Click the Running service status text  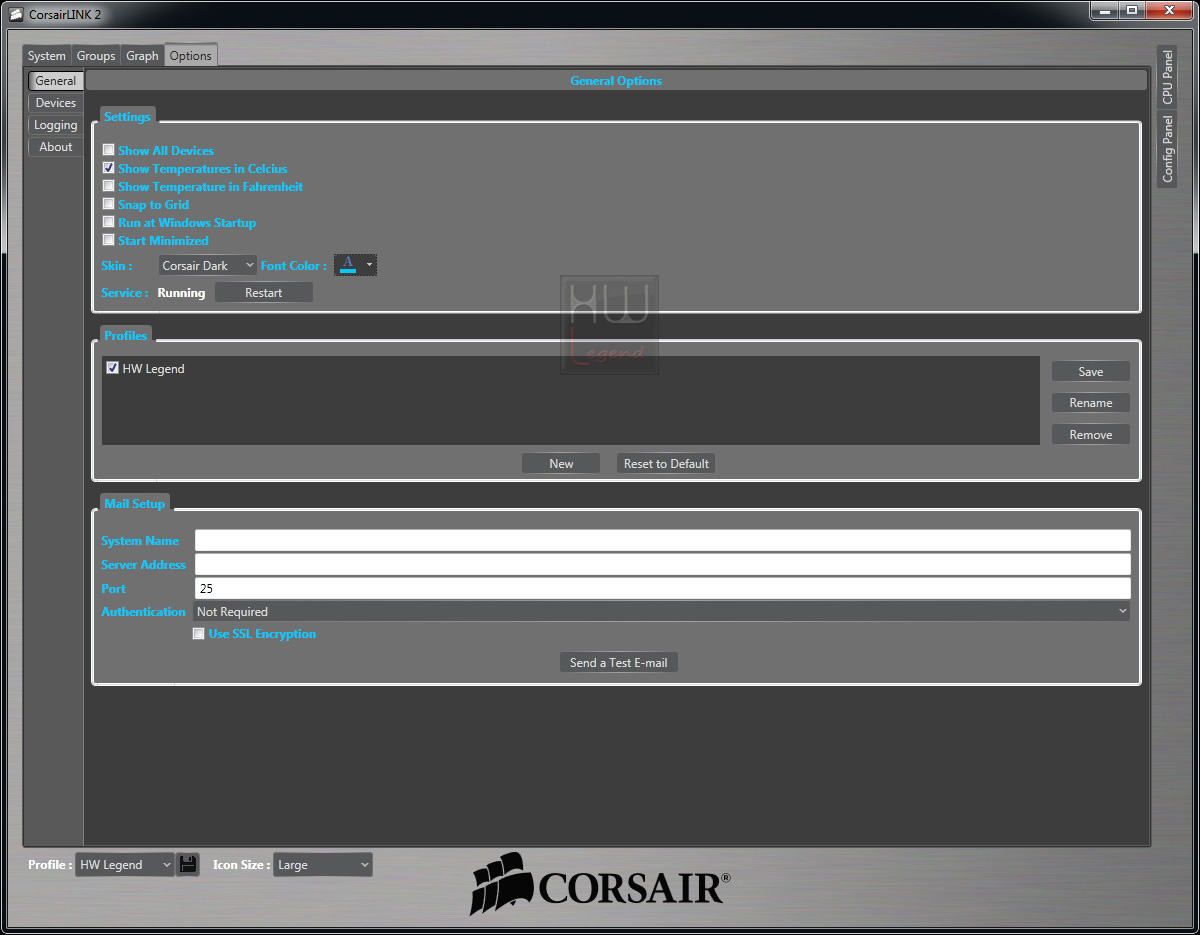[181, 293]
